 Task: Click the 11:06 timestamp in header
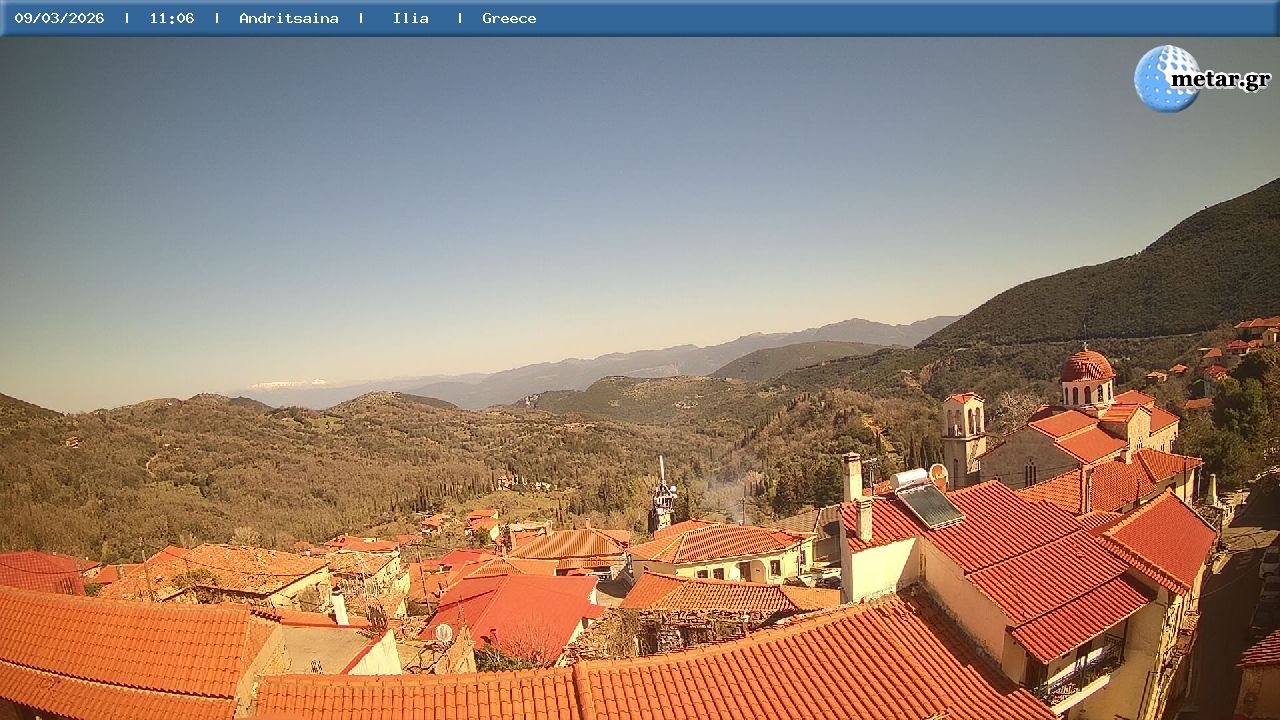tap(172, 18)
